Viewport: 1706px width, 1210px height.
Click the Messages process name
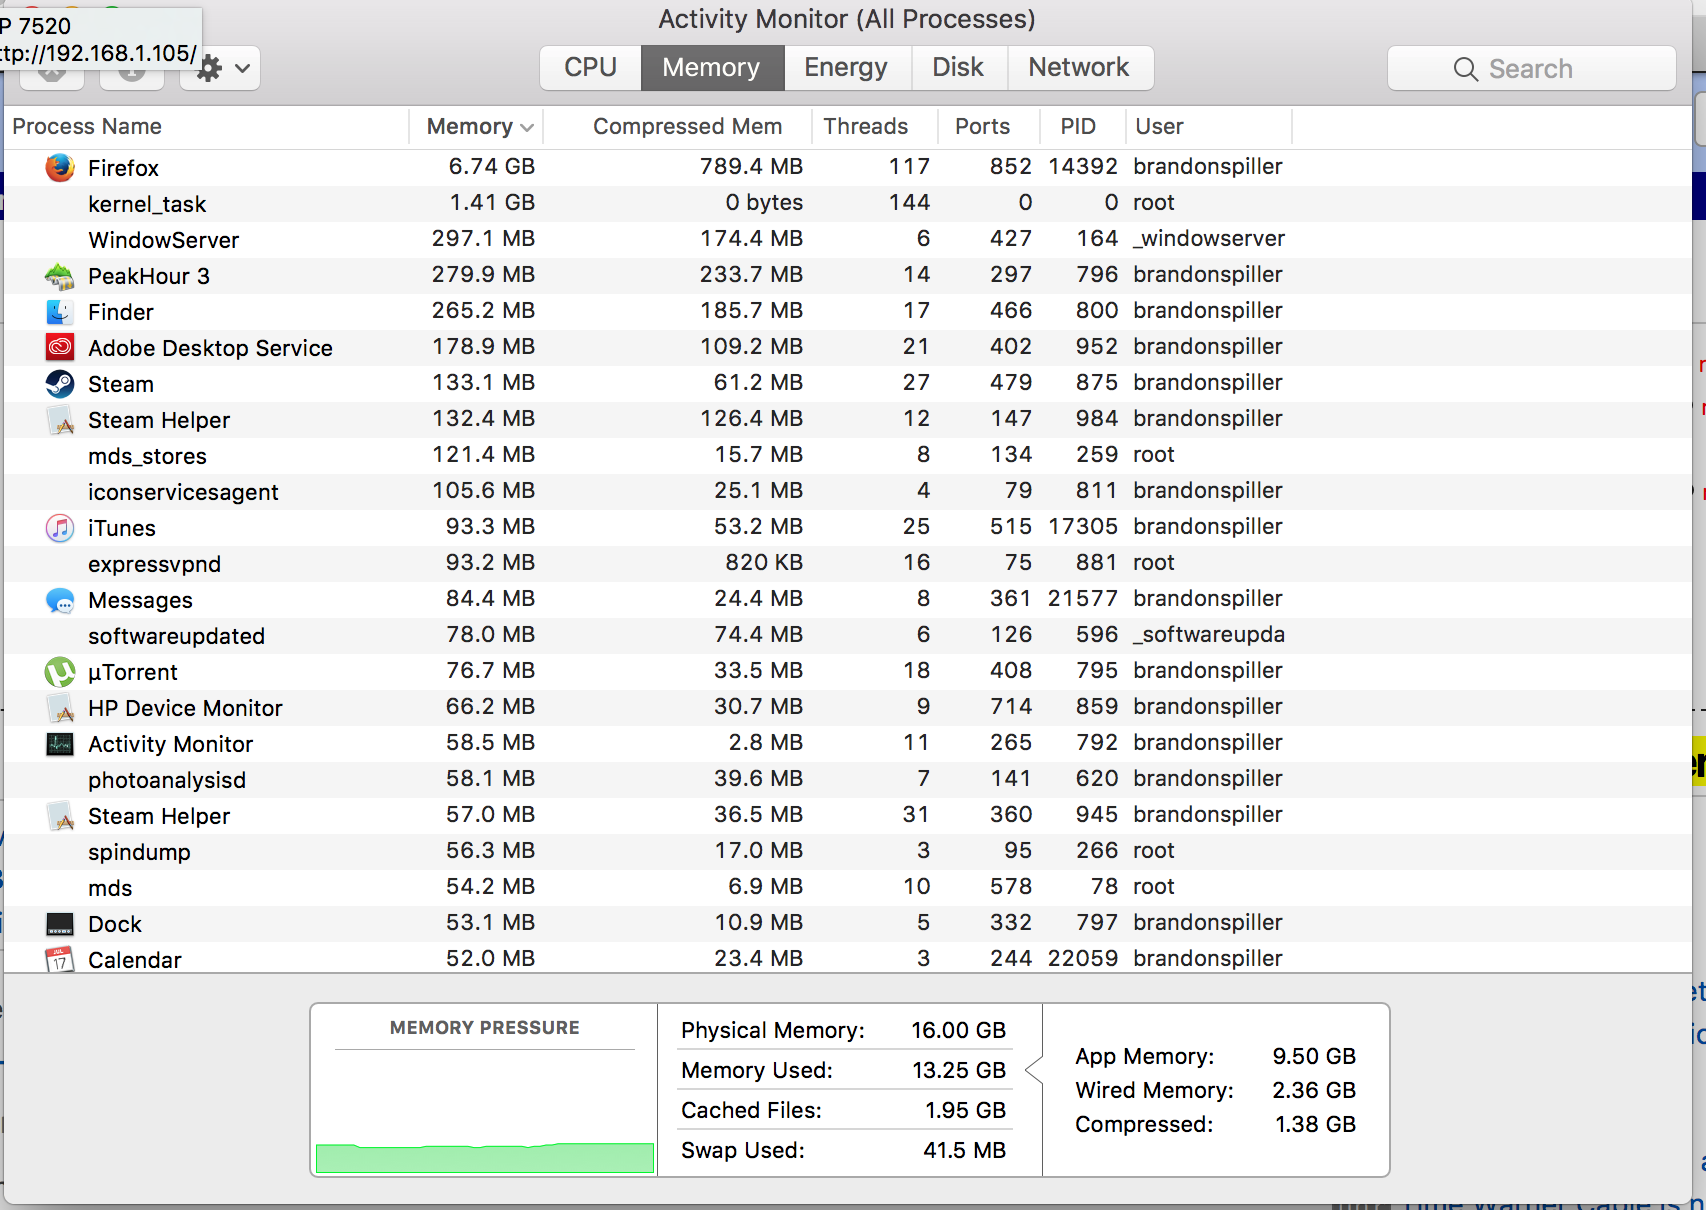(x=140, y=600)
